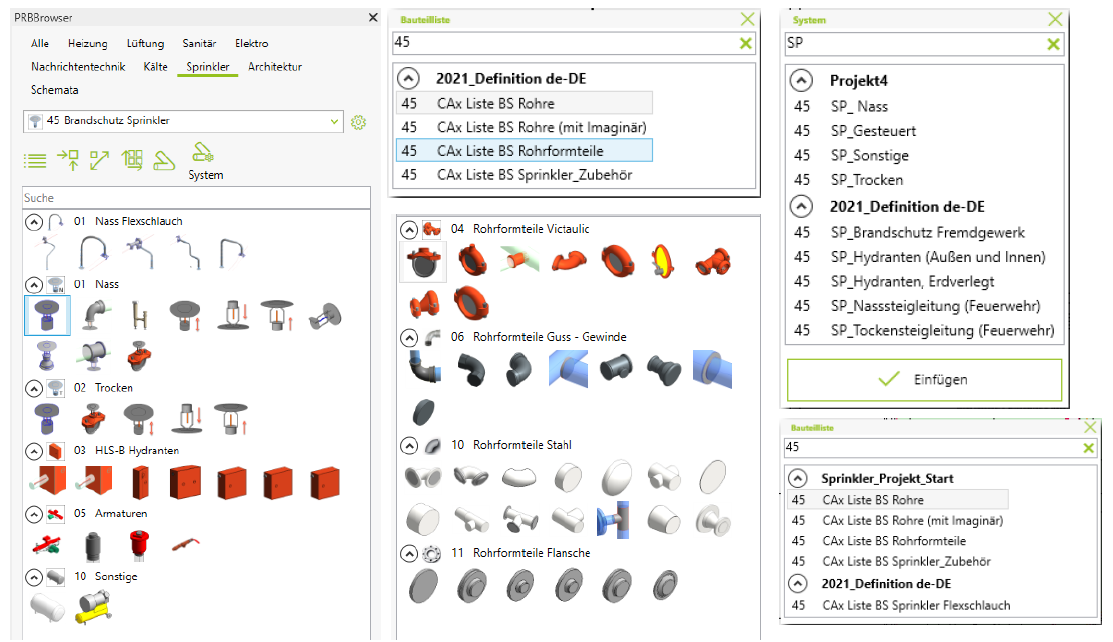Open the green gear settings icon
This screenshot has width=1113, height=642.
pos(358,122)
